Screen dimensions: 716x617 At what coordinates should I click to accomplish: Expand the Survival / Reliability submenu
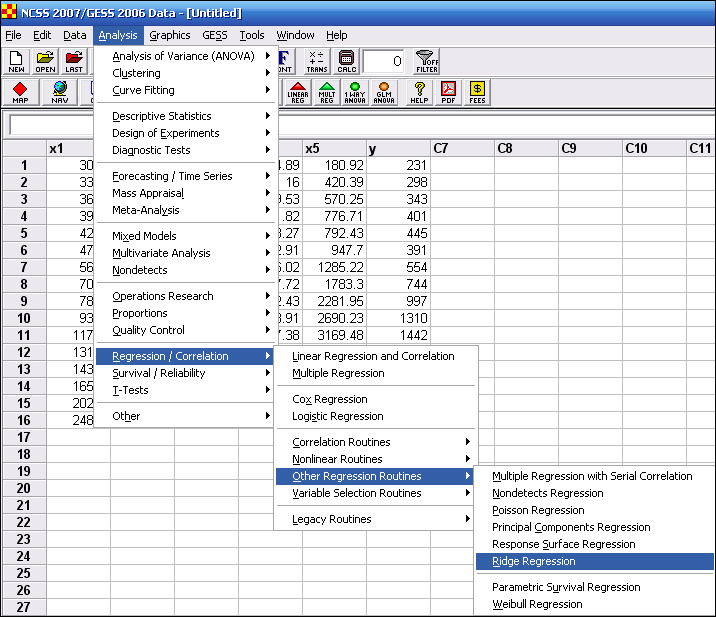pyautogui.click(x=159, y=374)
